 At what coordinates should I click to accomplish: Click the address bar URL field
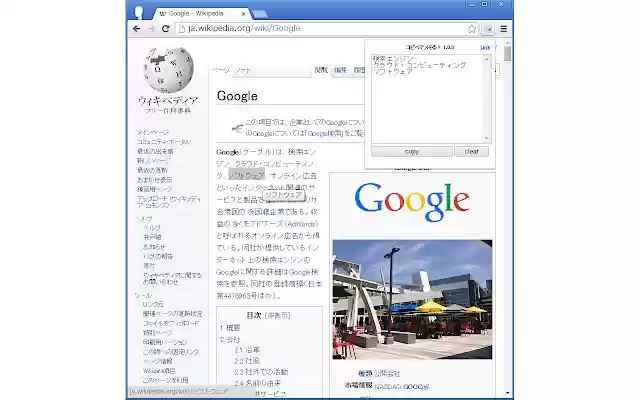coord(327,29)
